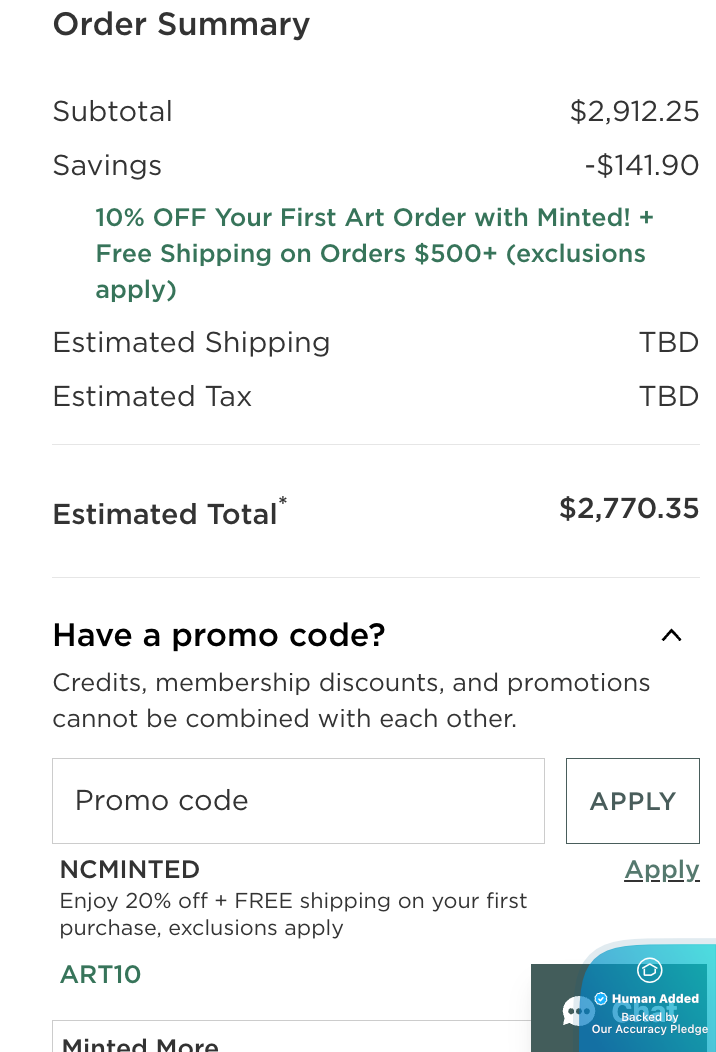Select the ART10 promo code
Screen dimensions: 716x1052
100,974
